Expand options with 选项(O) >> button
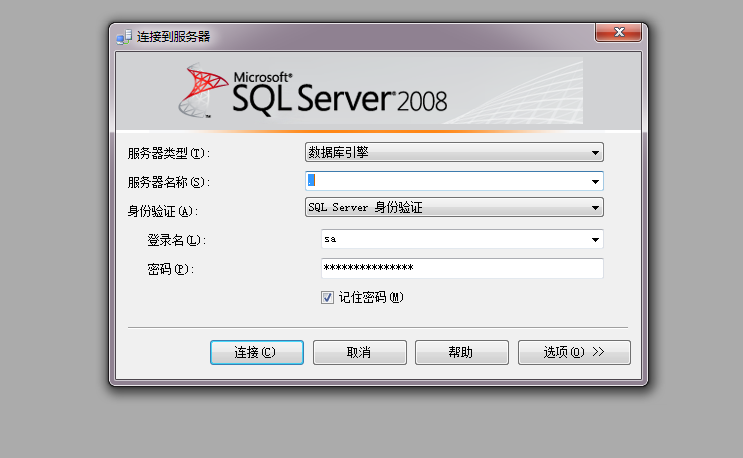The height and width of the screenshot is (458, 743). click(x=574, y=352)
